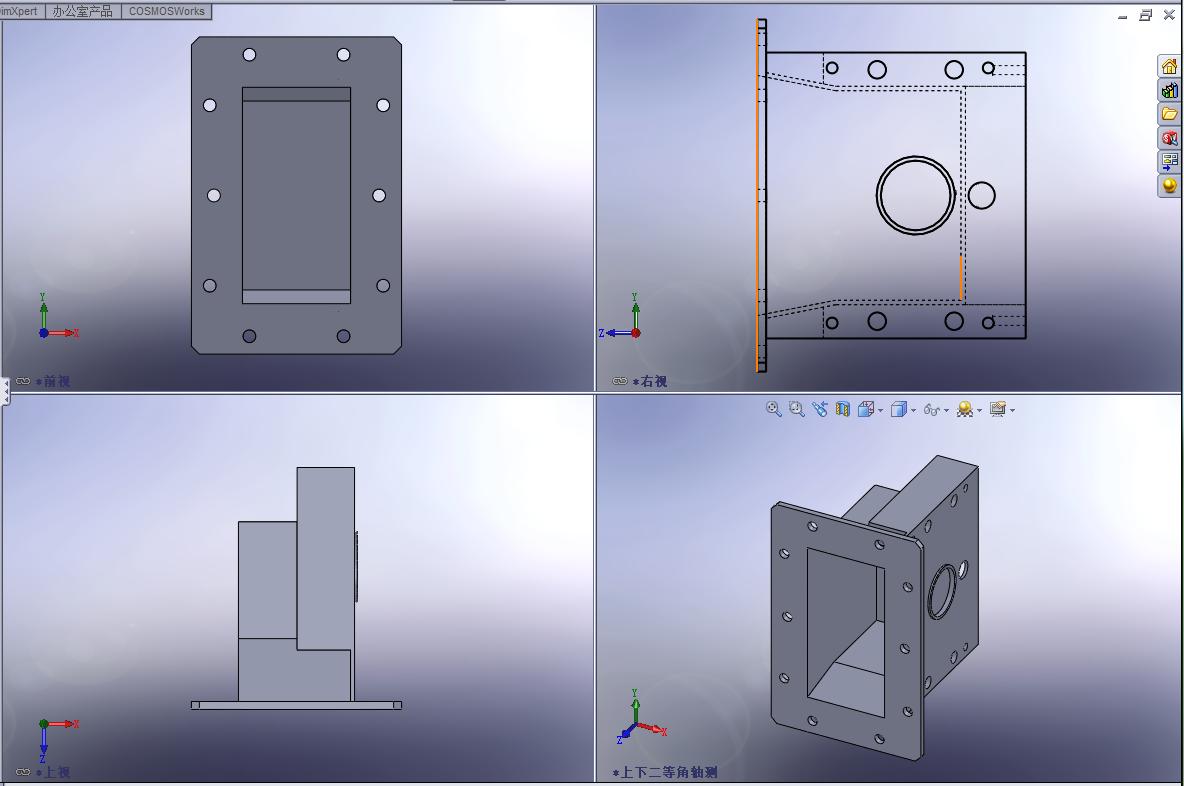Open the Search task pane tab
1184x786 pixels.
[x=1169, y=138]
